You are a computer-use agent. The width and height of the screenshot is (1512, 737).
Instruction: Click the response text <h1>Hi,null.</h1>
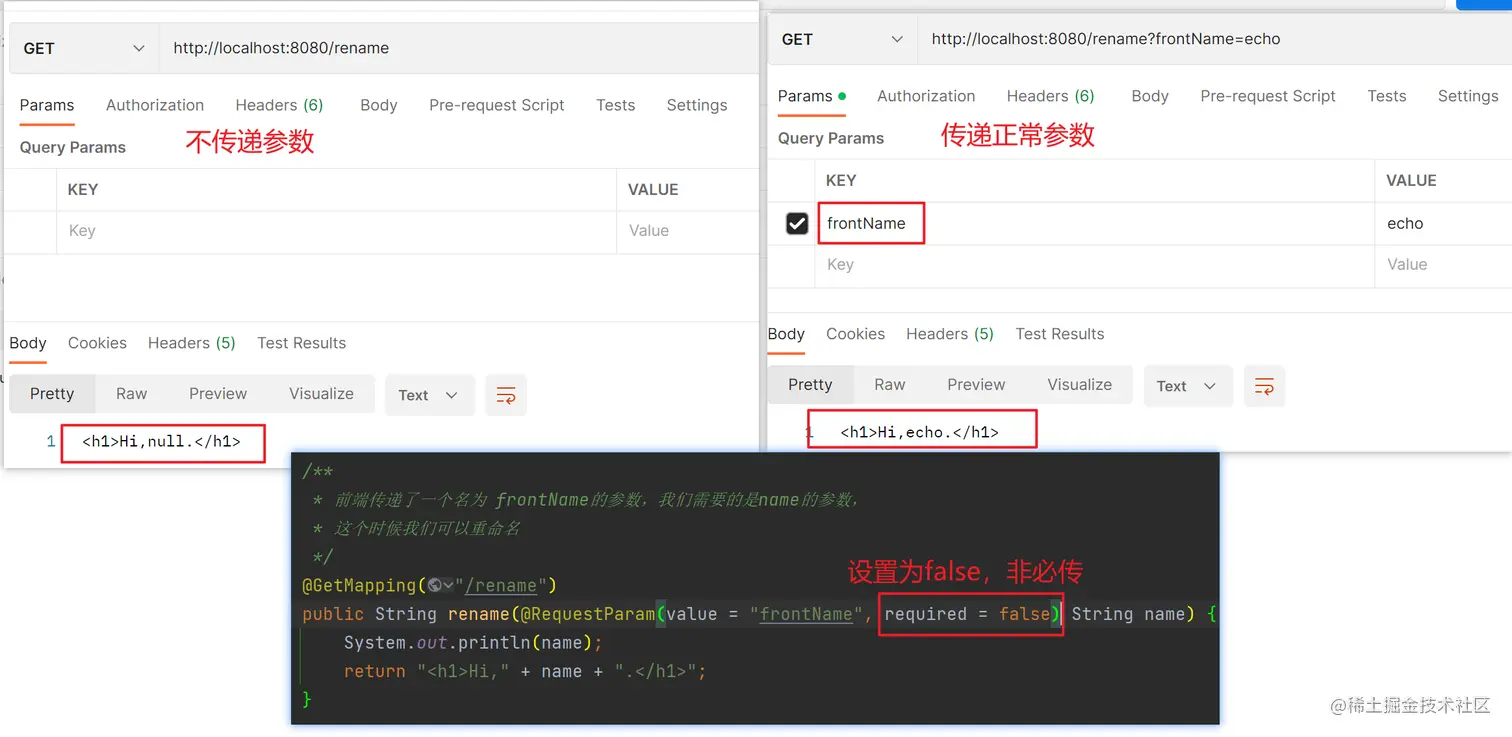(x=161, y=441)
